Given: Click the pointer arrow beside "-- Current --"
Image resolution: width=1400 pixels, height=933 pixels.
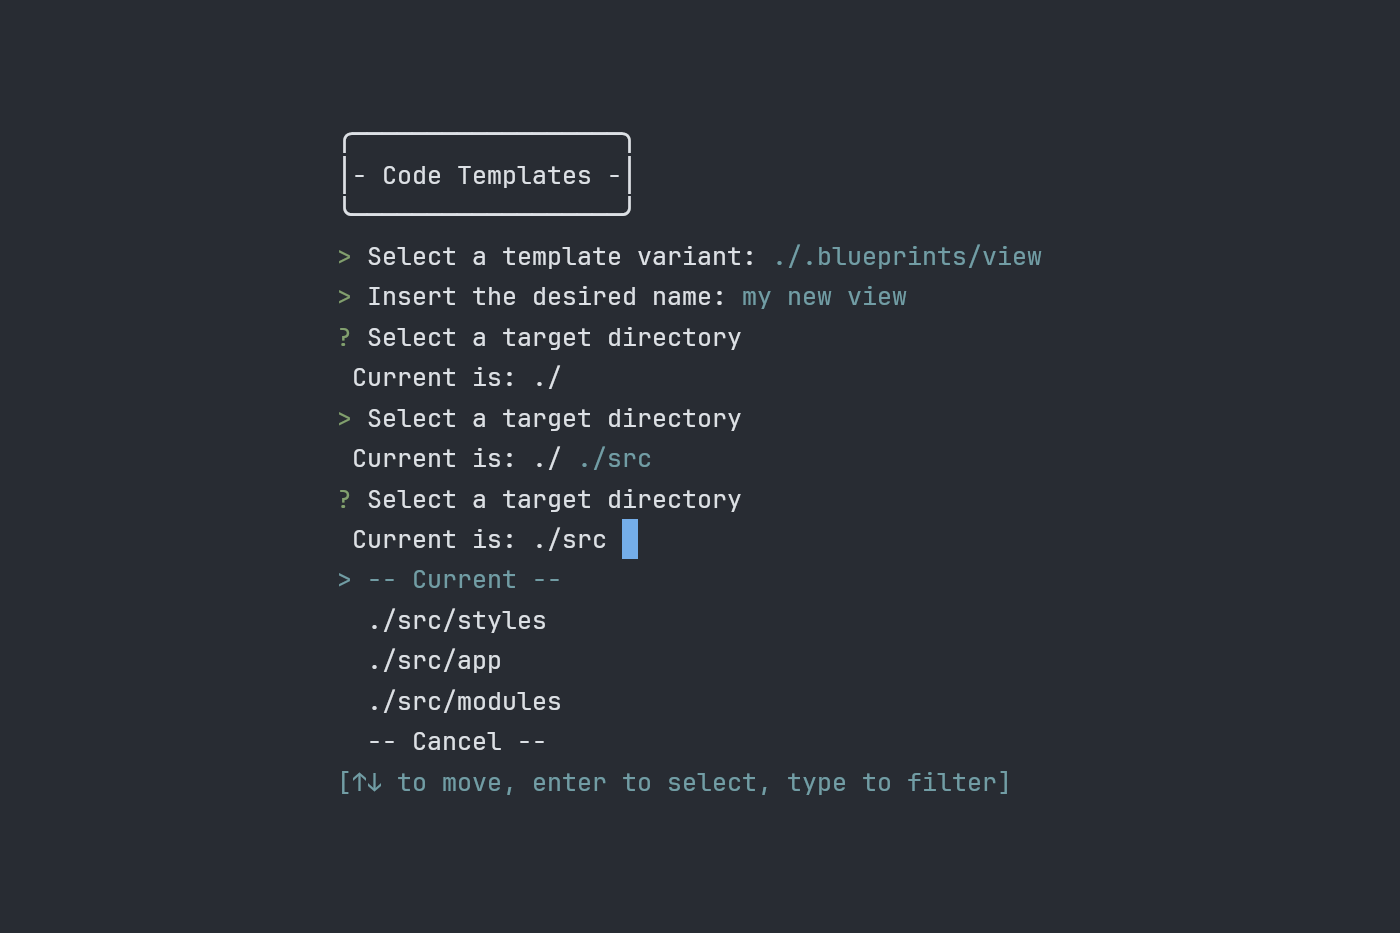Looking at the screenshot, I should click(x=345, y=580).
